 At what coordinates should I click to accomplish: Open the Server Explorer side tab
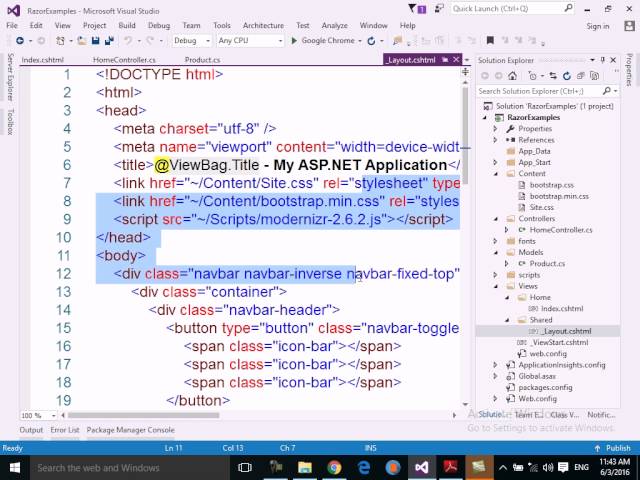coord(11,77)
